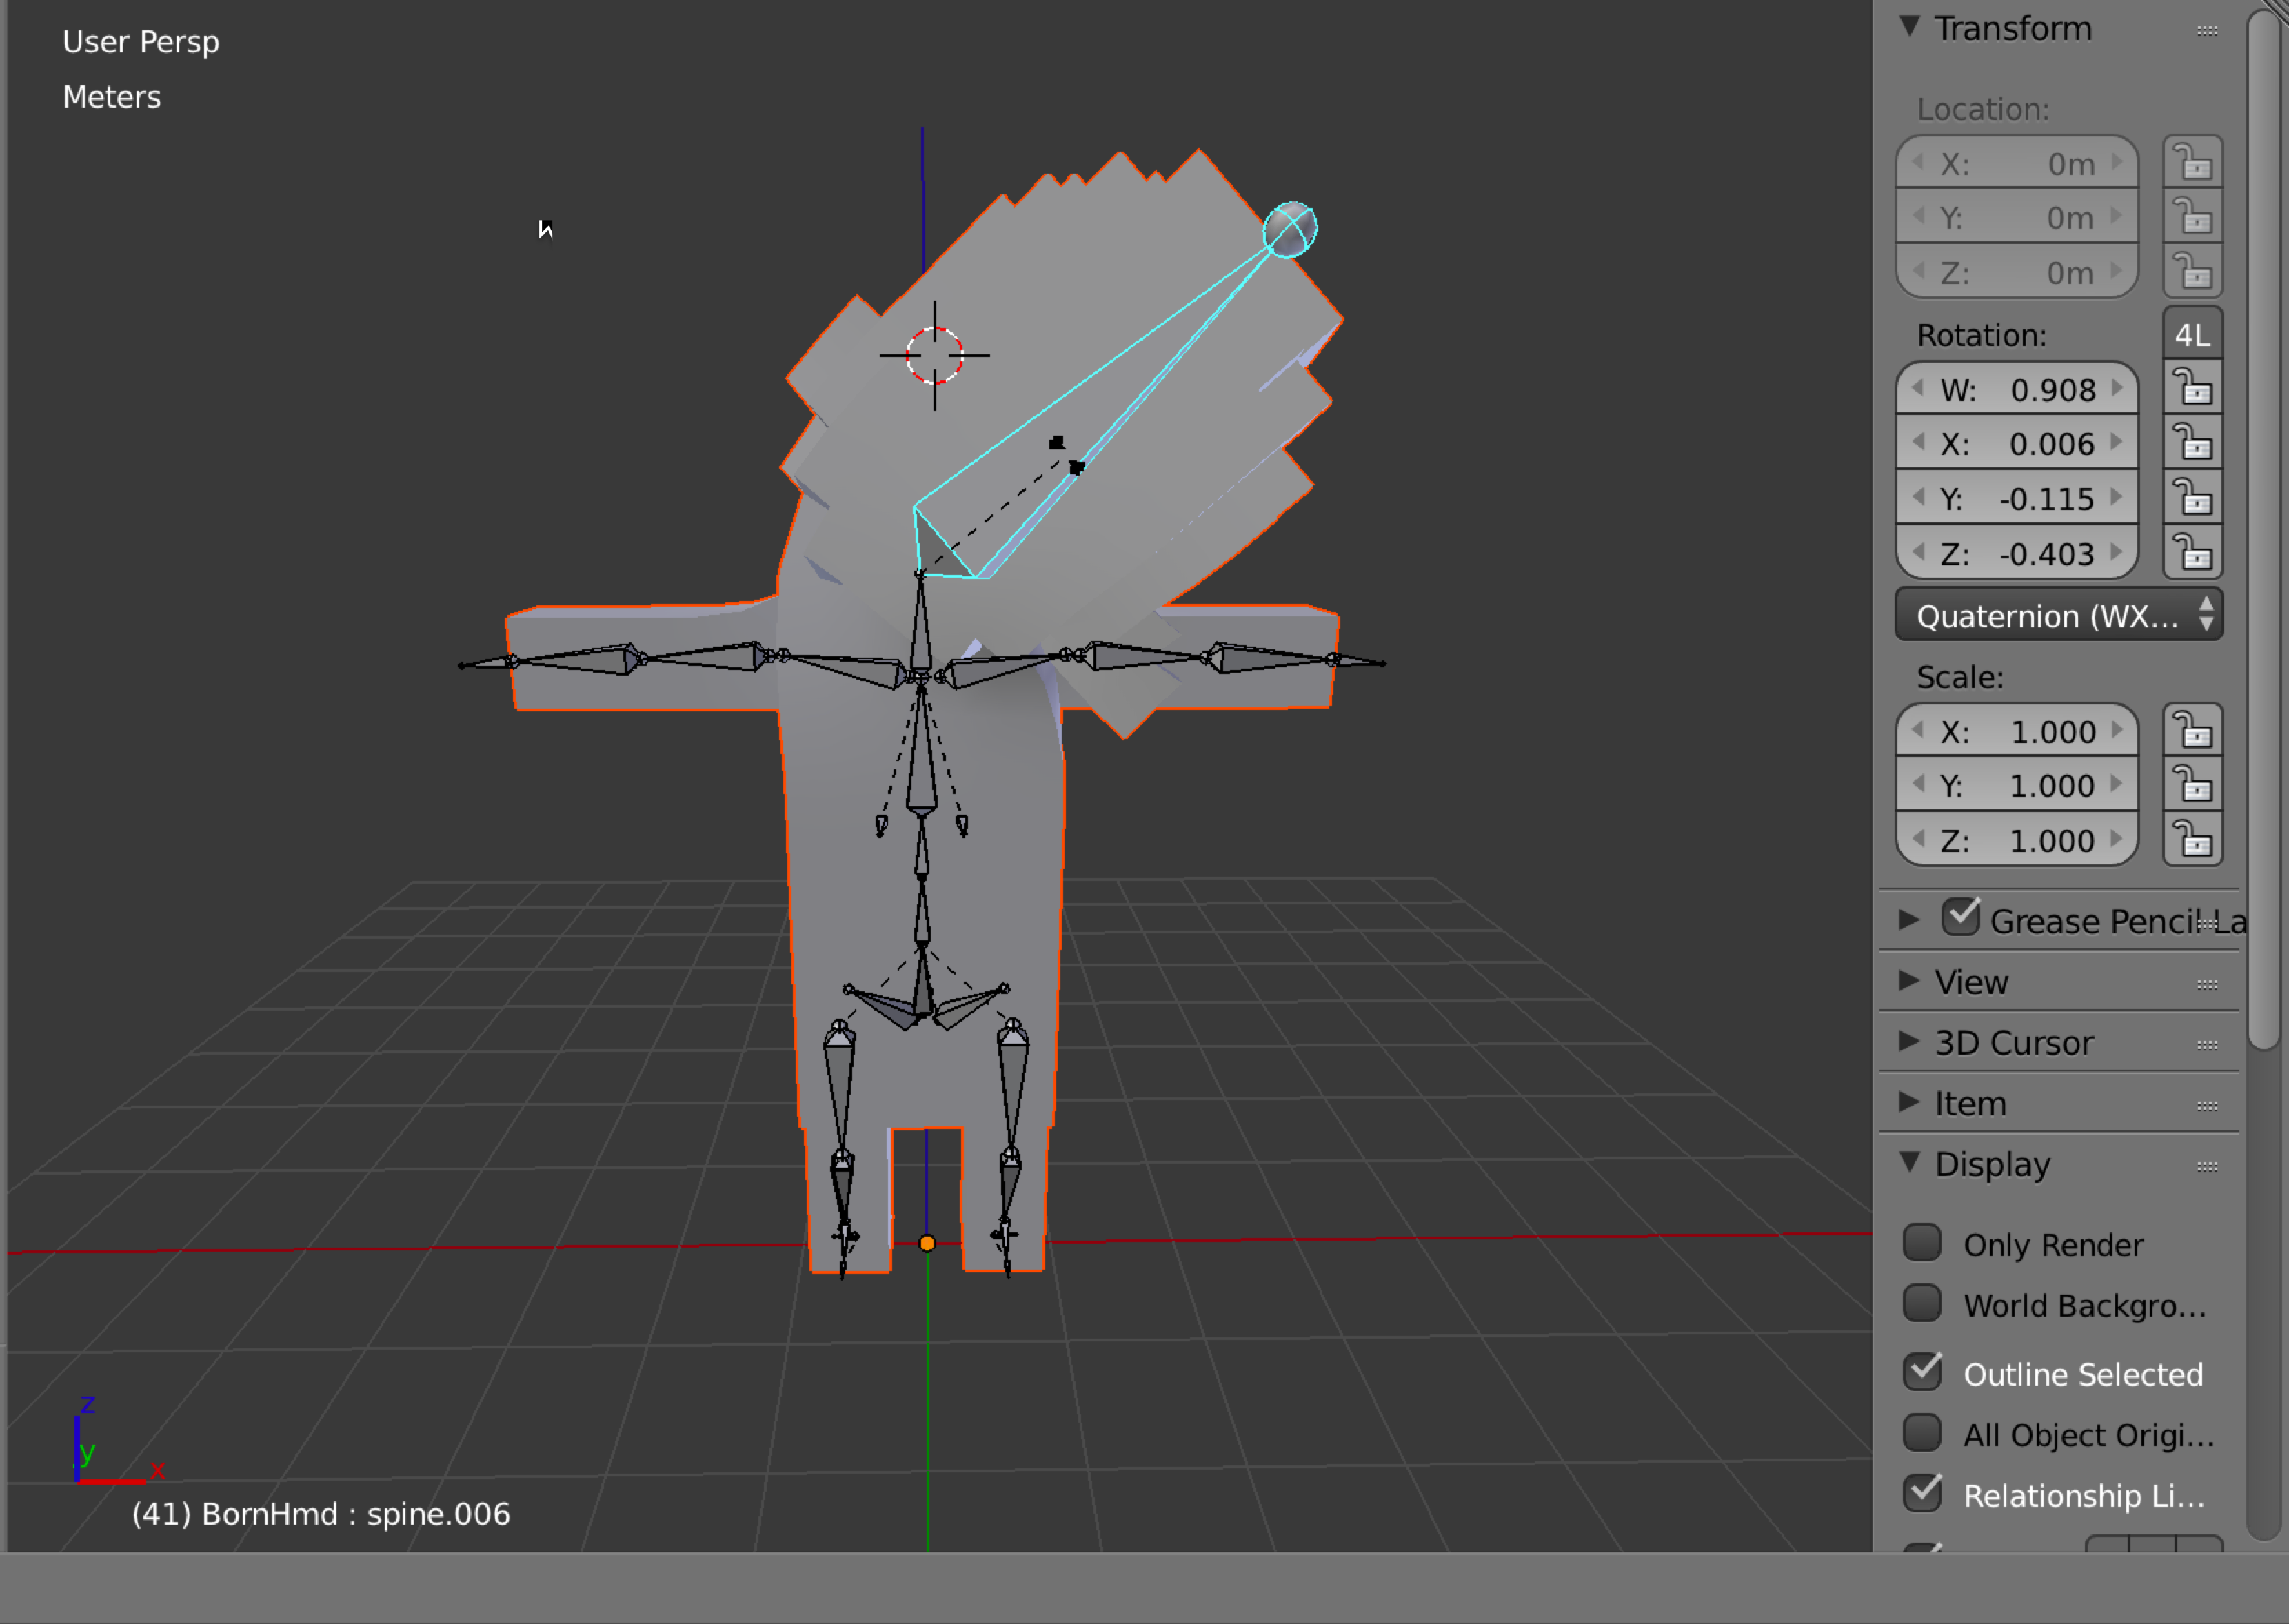Disable the Outline Selected checkbox
Image resolution: width=2289 pixels, height=1624 pixels.
click(1922, 1372)
